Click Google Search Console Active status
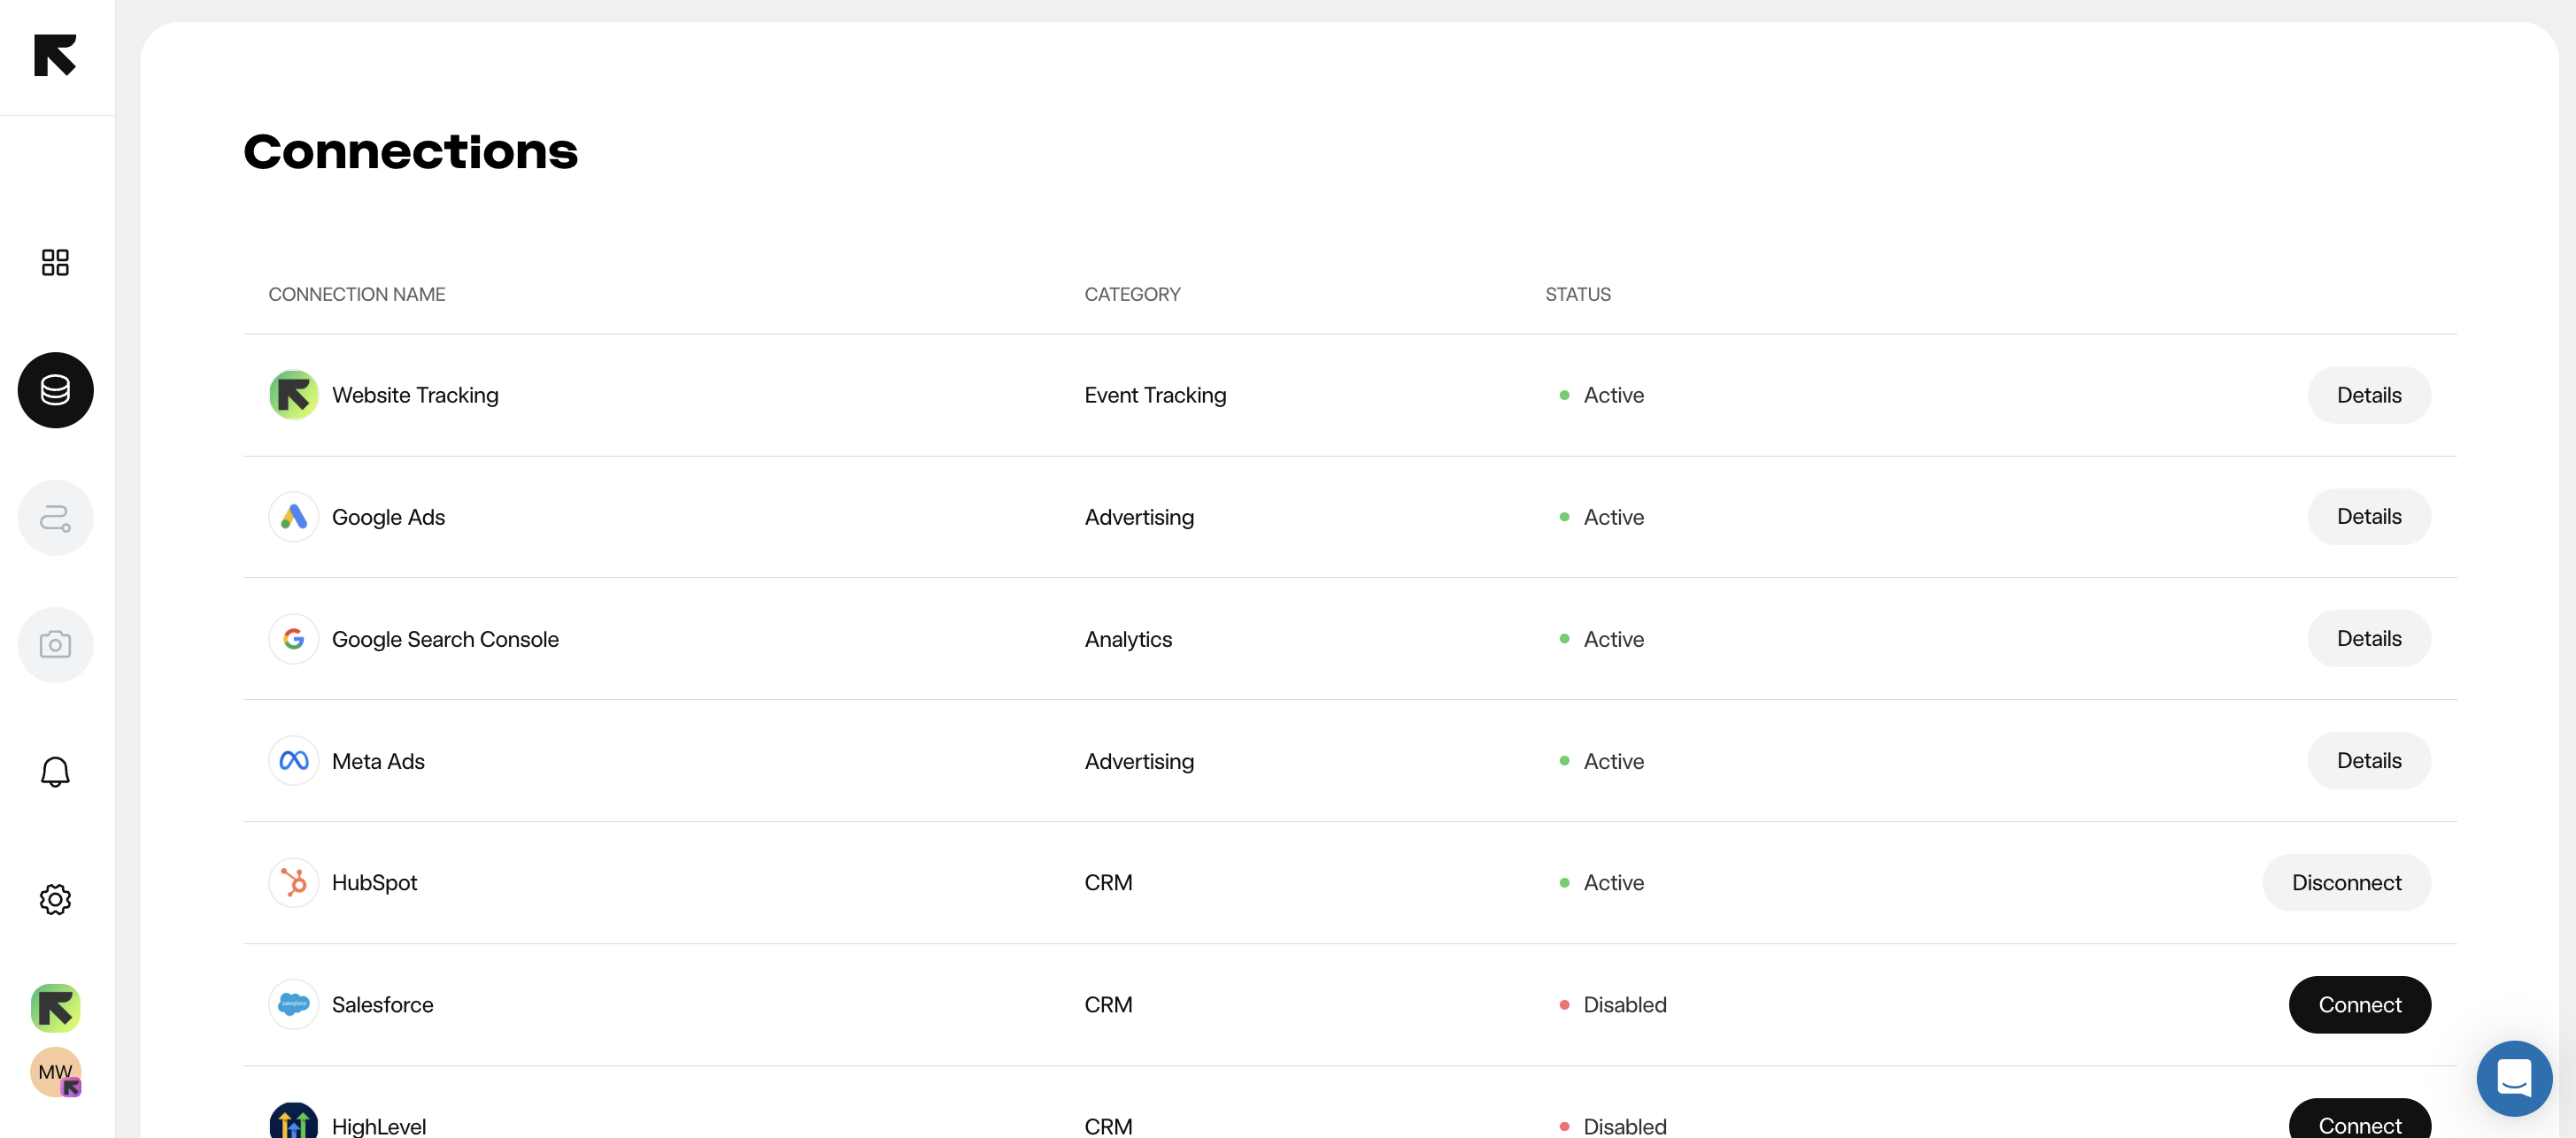Image resolution: width=2576 pixels, height=1138 pixels. point(1601,640)
